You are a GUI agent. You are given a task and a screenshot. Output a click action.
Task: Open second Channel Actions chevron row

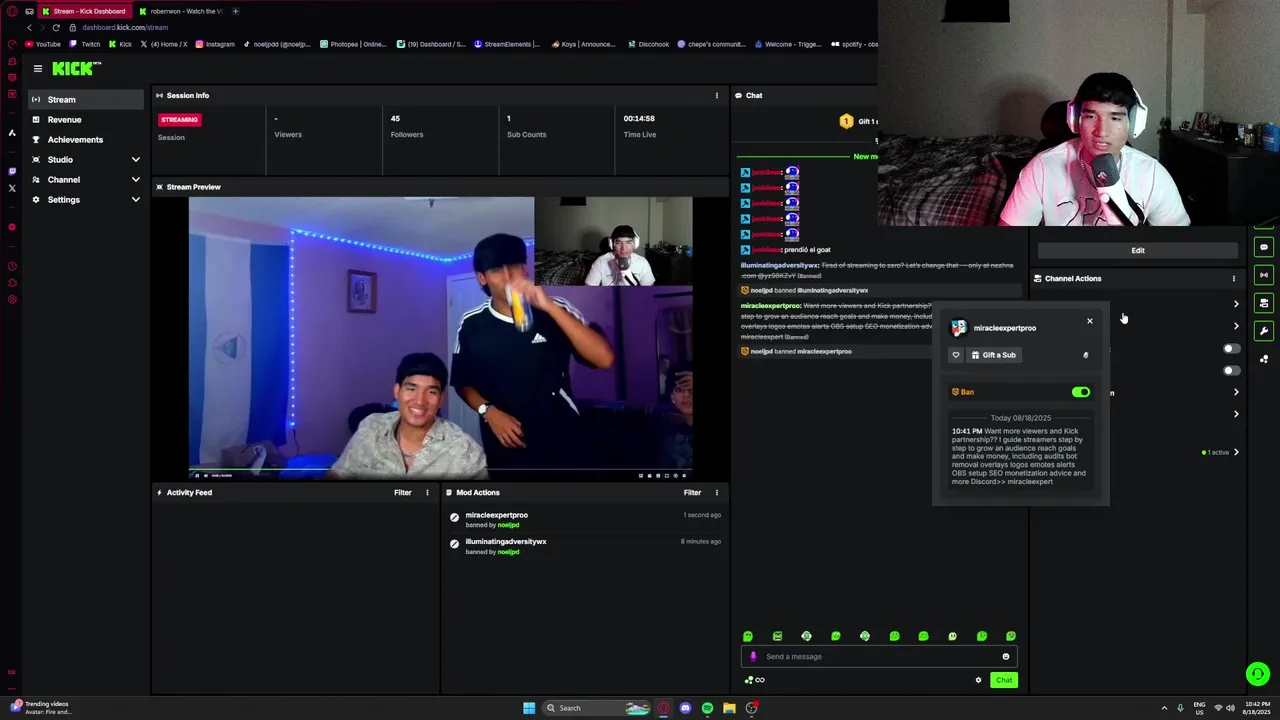coord(1236,326)
